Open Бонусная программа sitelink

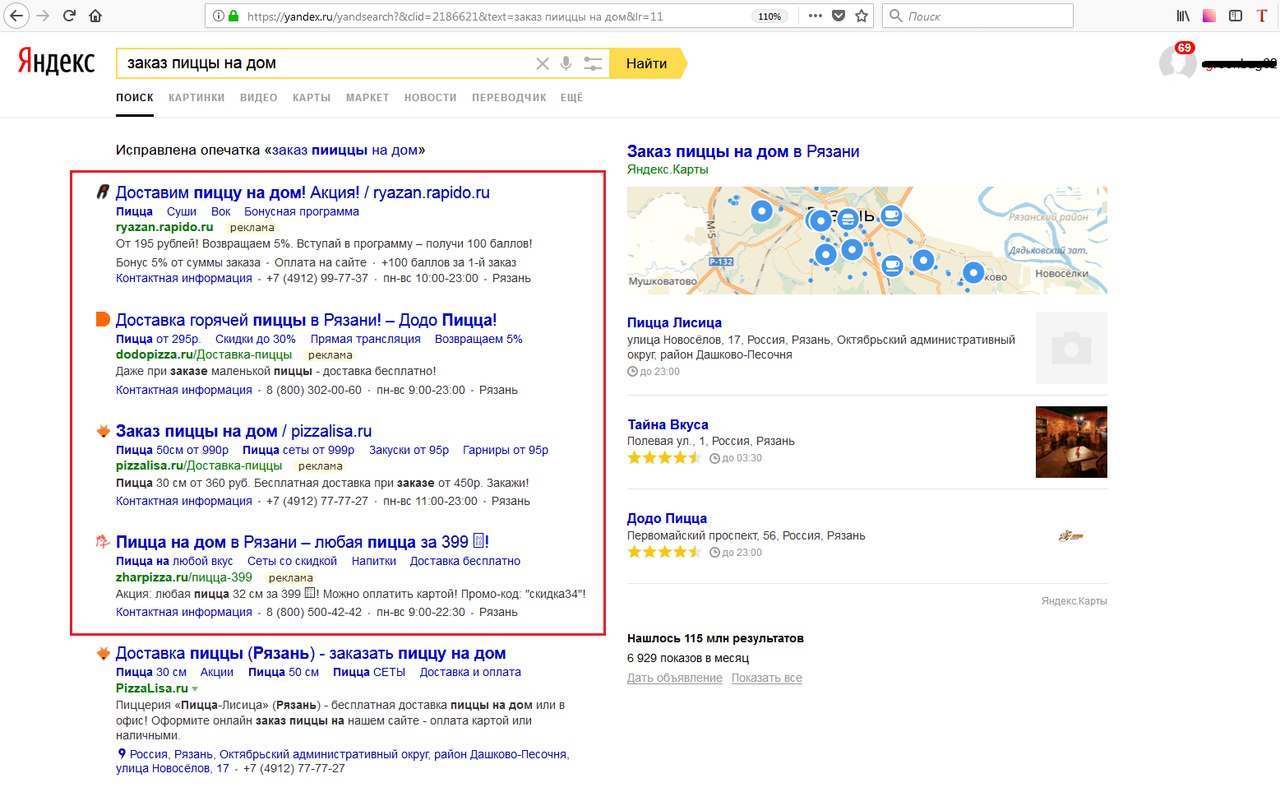(302, 212)
